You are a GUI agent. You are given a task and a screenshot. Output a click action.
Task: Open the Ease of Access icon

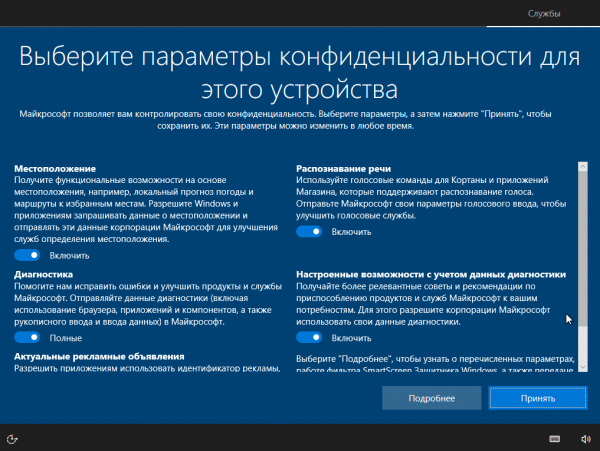12,439
